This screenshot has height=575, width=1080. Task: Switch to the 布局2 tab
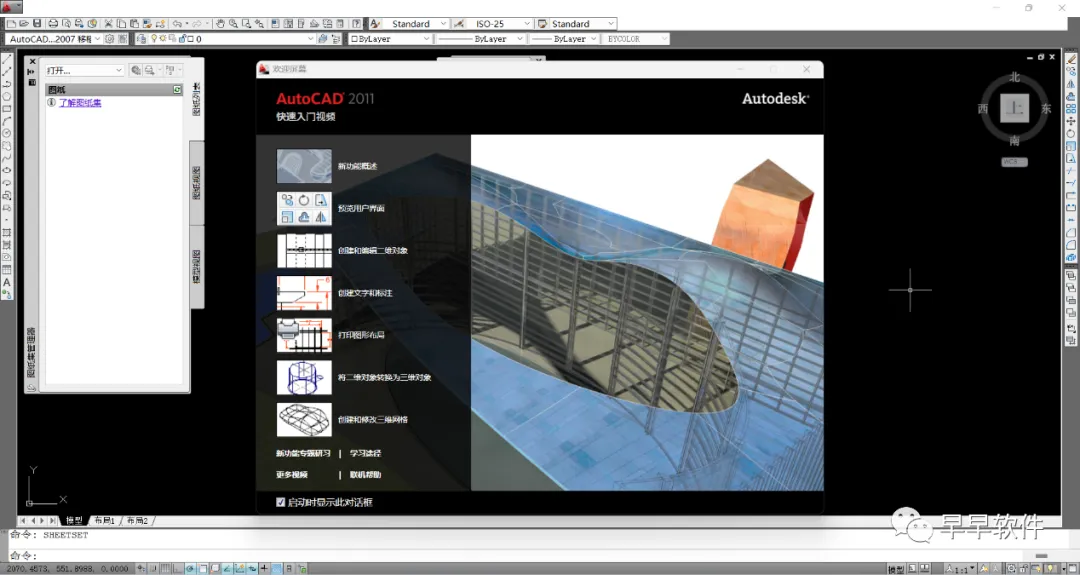[x=137, y=521]
